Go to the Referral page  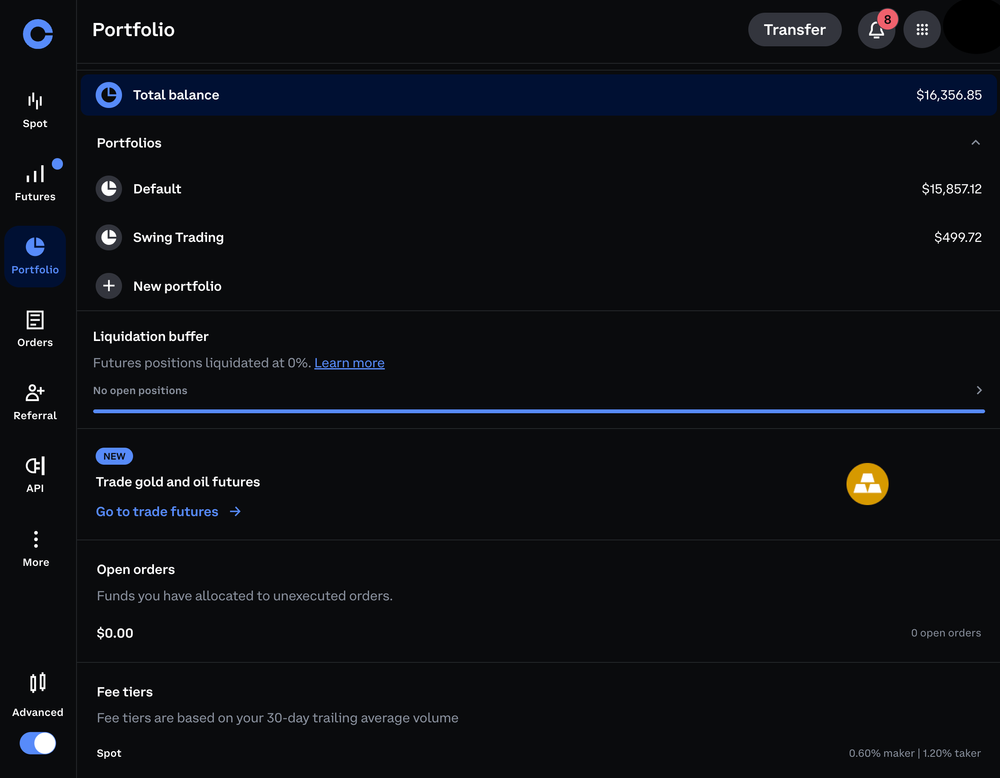pyautogui.click(x=34, y=393)
